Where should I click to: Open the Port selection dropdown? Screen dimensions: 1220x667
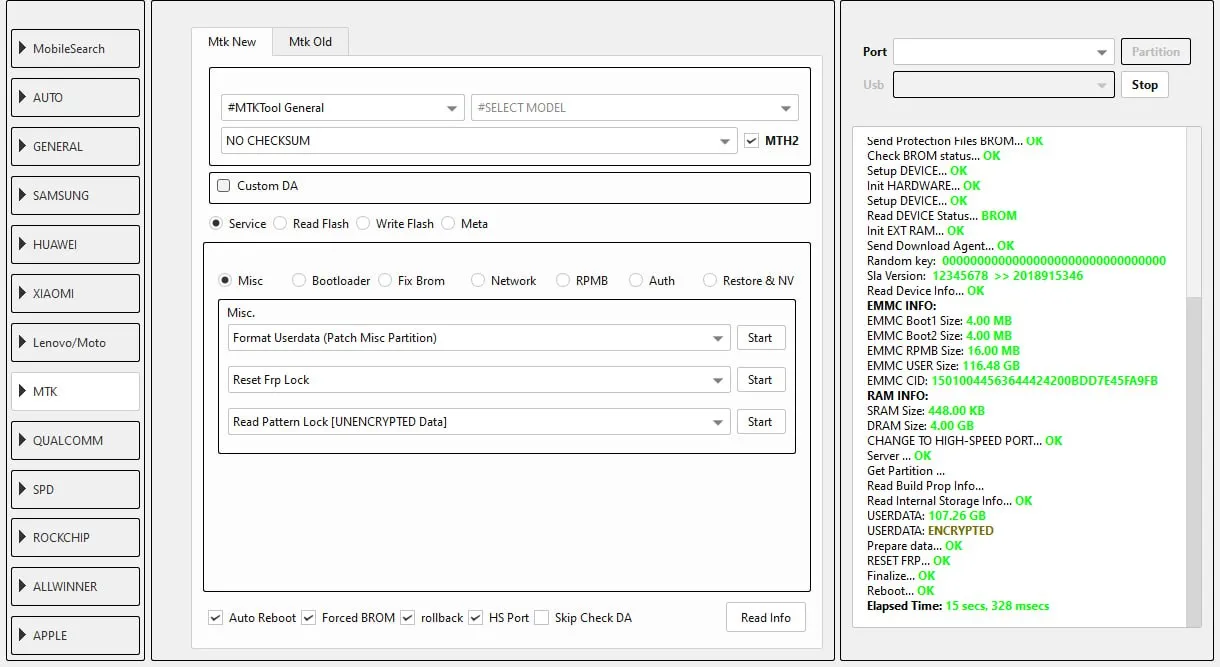click(x=1003, y=52)
